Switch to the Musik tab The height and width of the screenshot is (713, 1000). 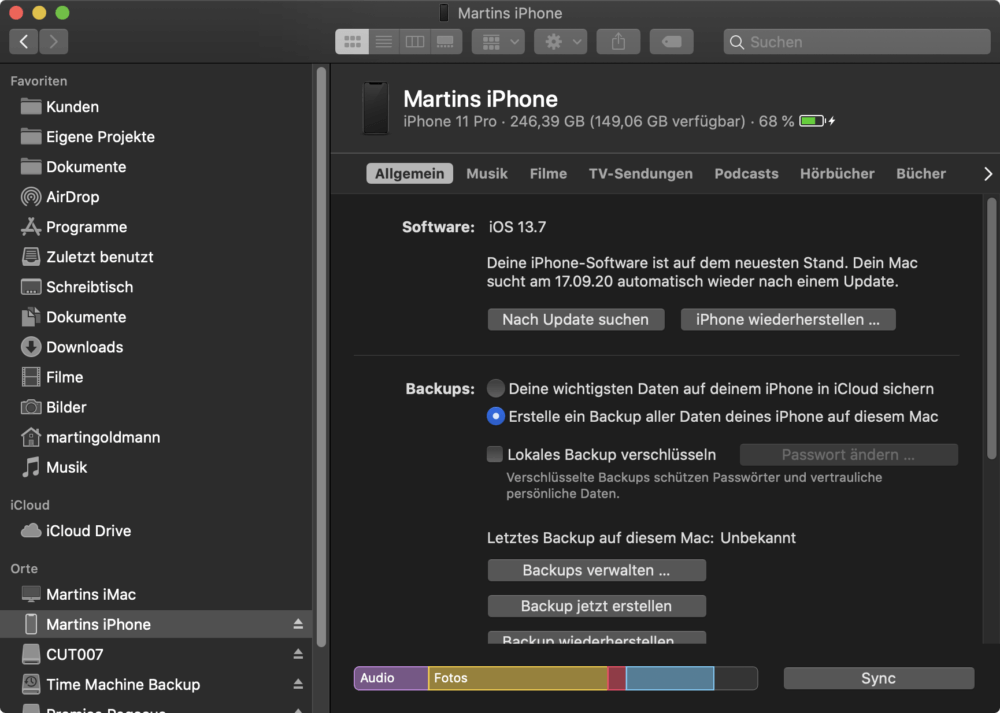[487, 173]
